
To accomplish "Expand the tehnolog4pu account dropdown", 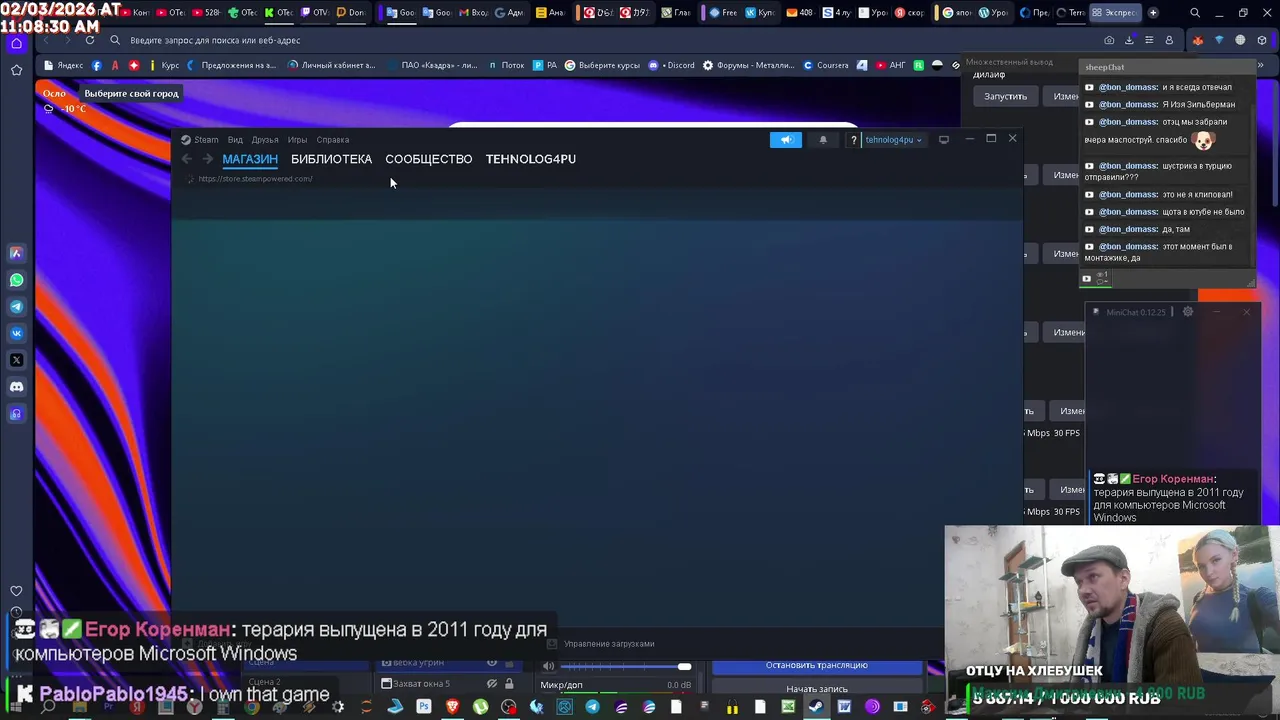I will (893, 140).
